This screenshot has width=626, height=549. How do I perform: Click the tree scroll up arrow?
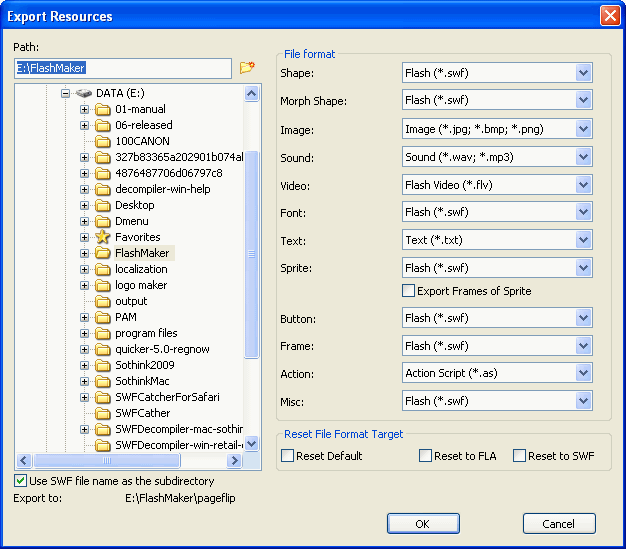pos(252,93)
